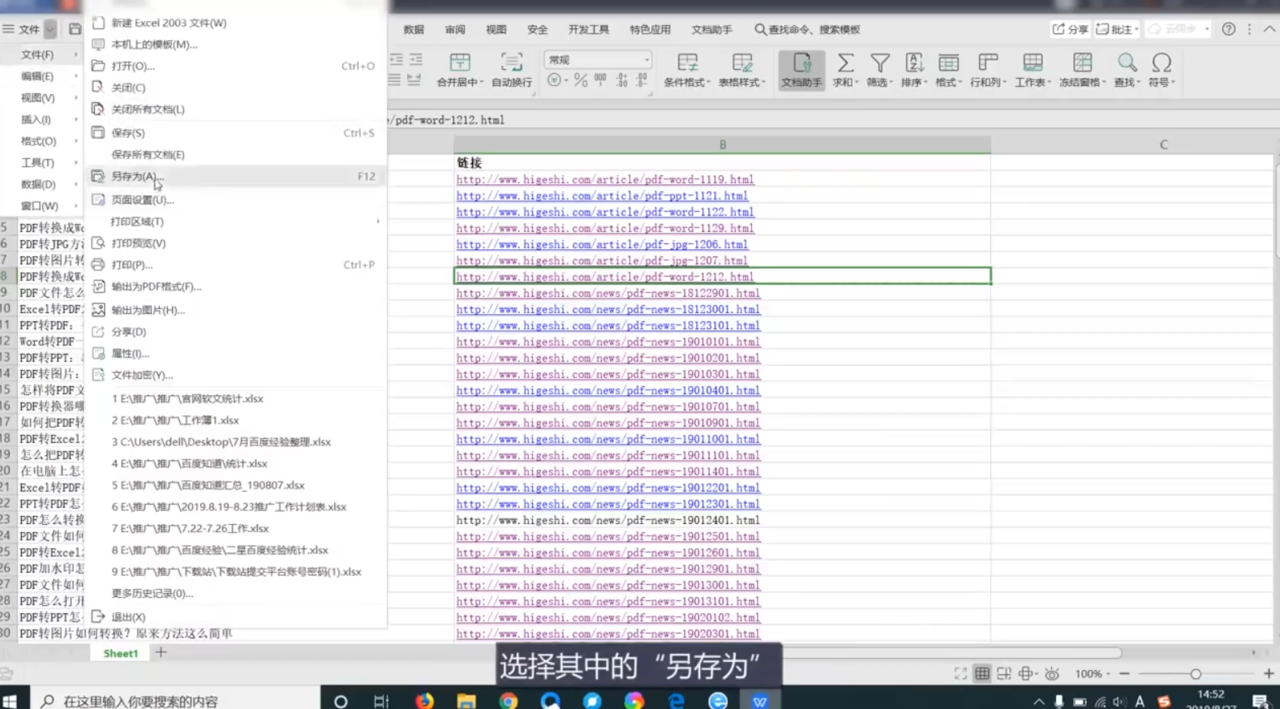Open the pdf-word-1119.html hyperlink
This screenshot has height=709, width=1280.
point(605,180)
